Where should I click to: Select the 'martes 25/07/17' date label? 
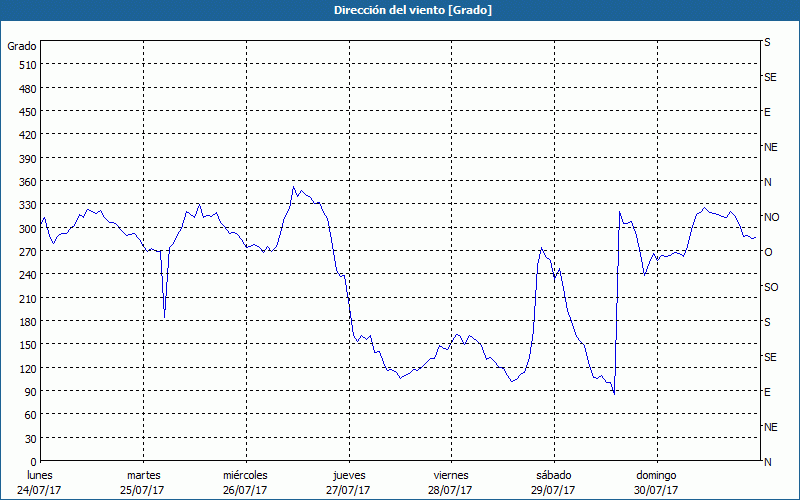pos(143,482)
